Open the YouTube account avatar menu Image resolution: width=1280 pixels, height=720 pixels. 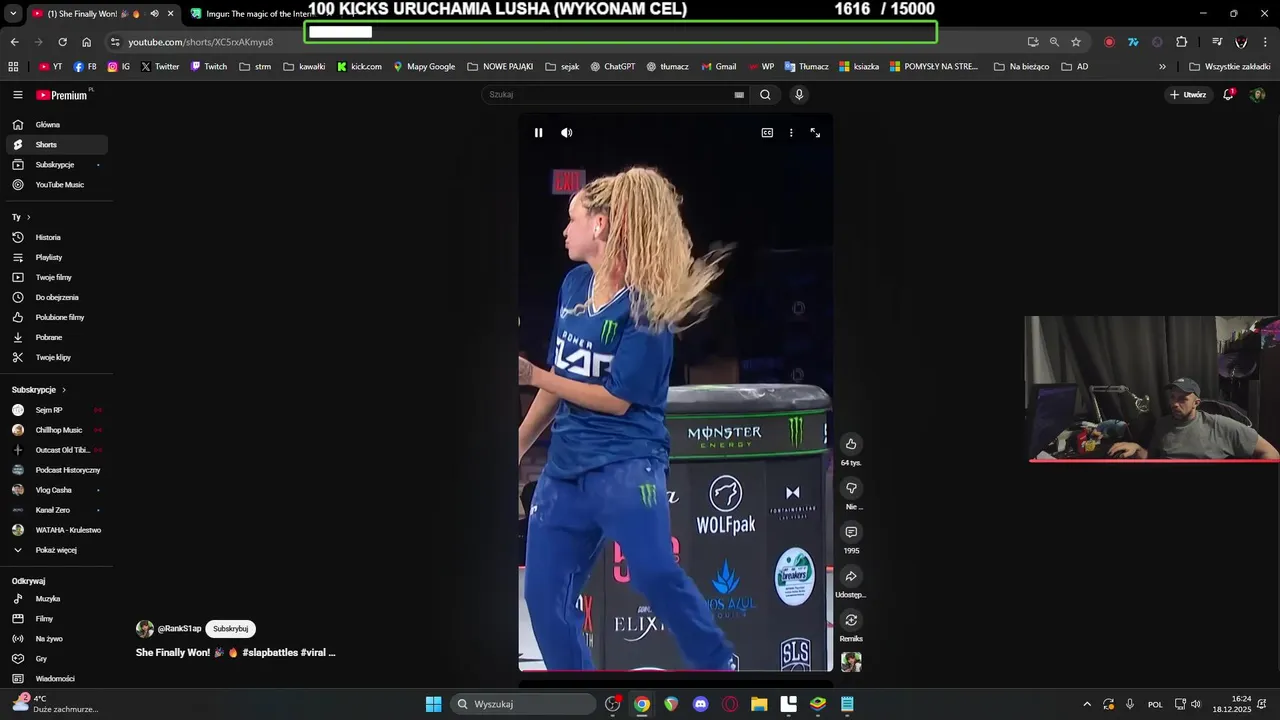click(x=1258, y=95)
